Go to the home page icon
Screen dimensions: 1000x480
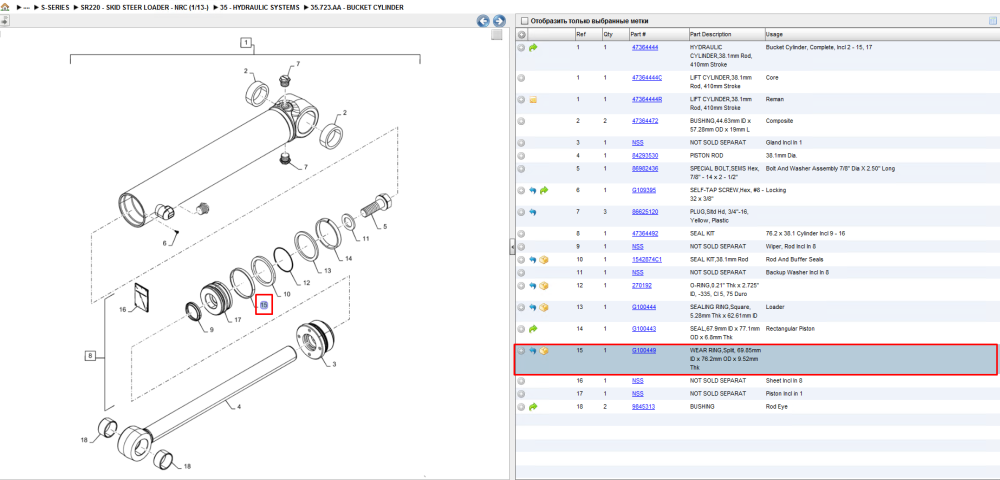pyautogui.click(x=5, y=7)
